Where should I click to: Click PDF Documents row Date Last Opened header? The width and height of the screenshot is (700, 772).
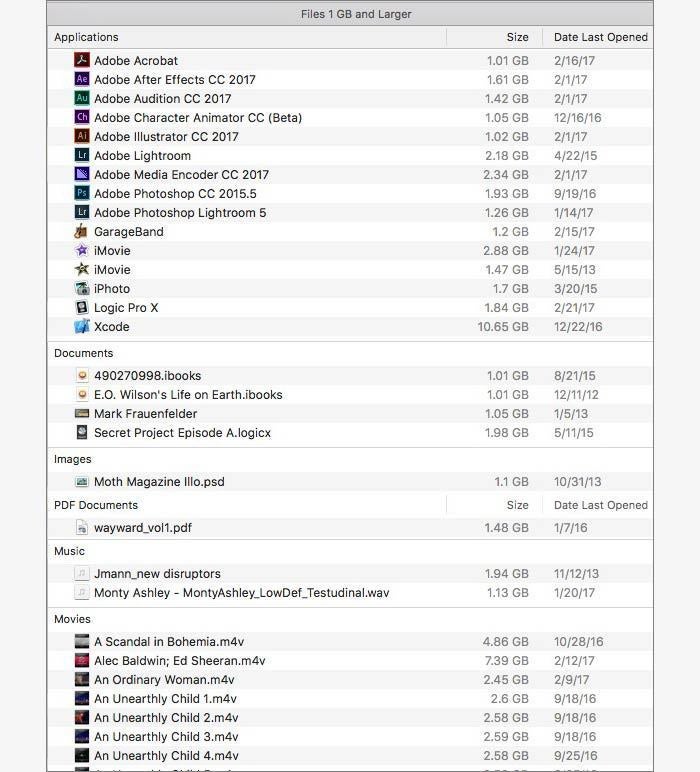(x=601, y=505)
